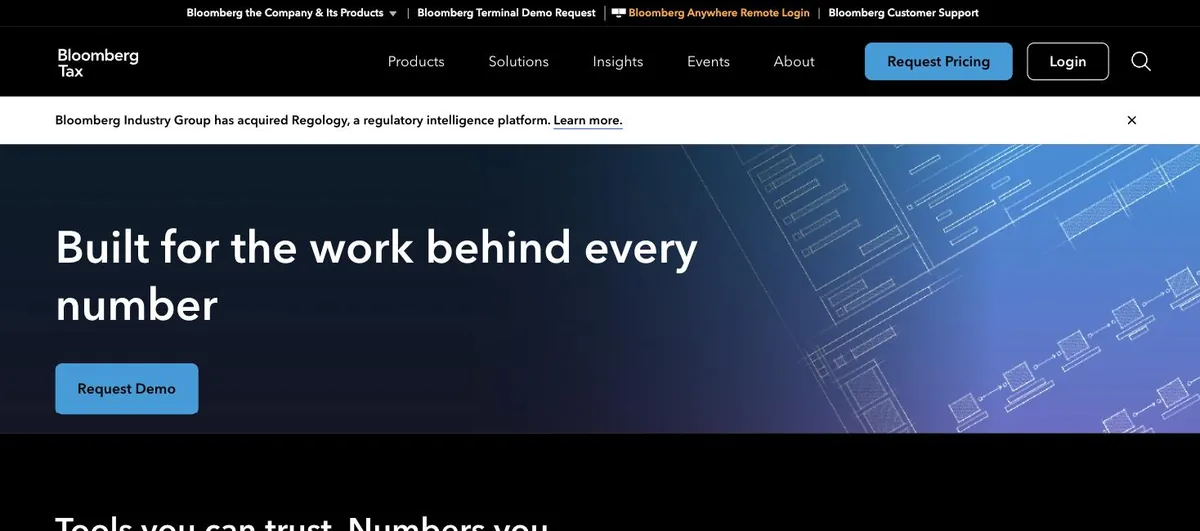
Task: Click the Login button
Action: 1068,62
